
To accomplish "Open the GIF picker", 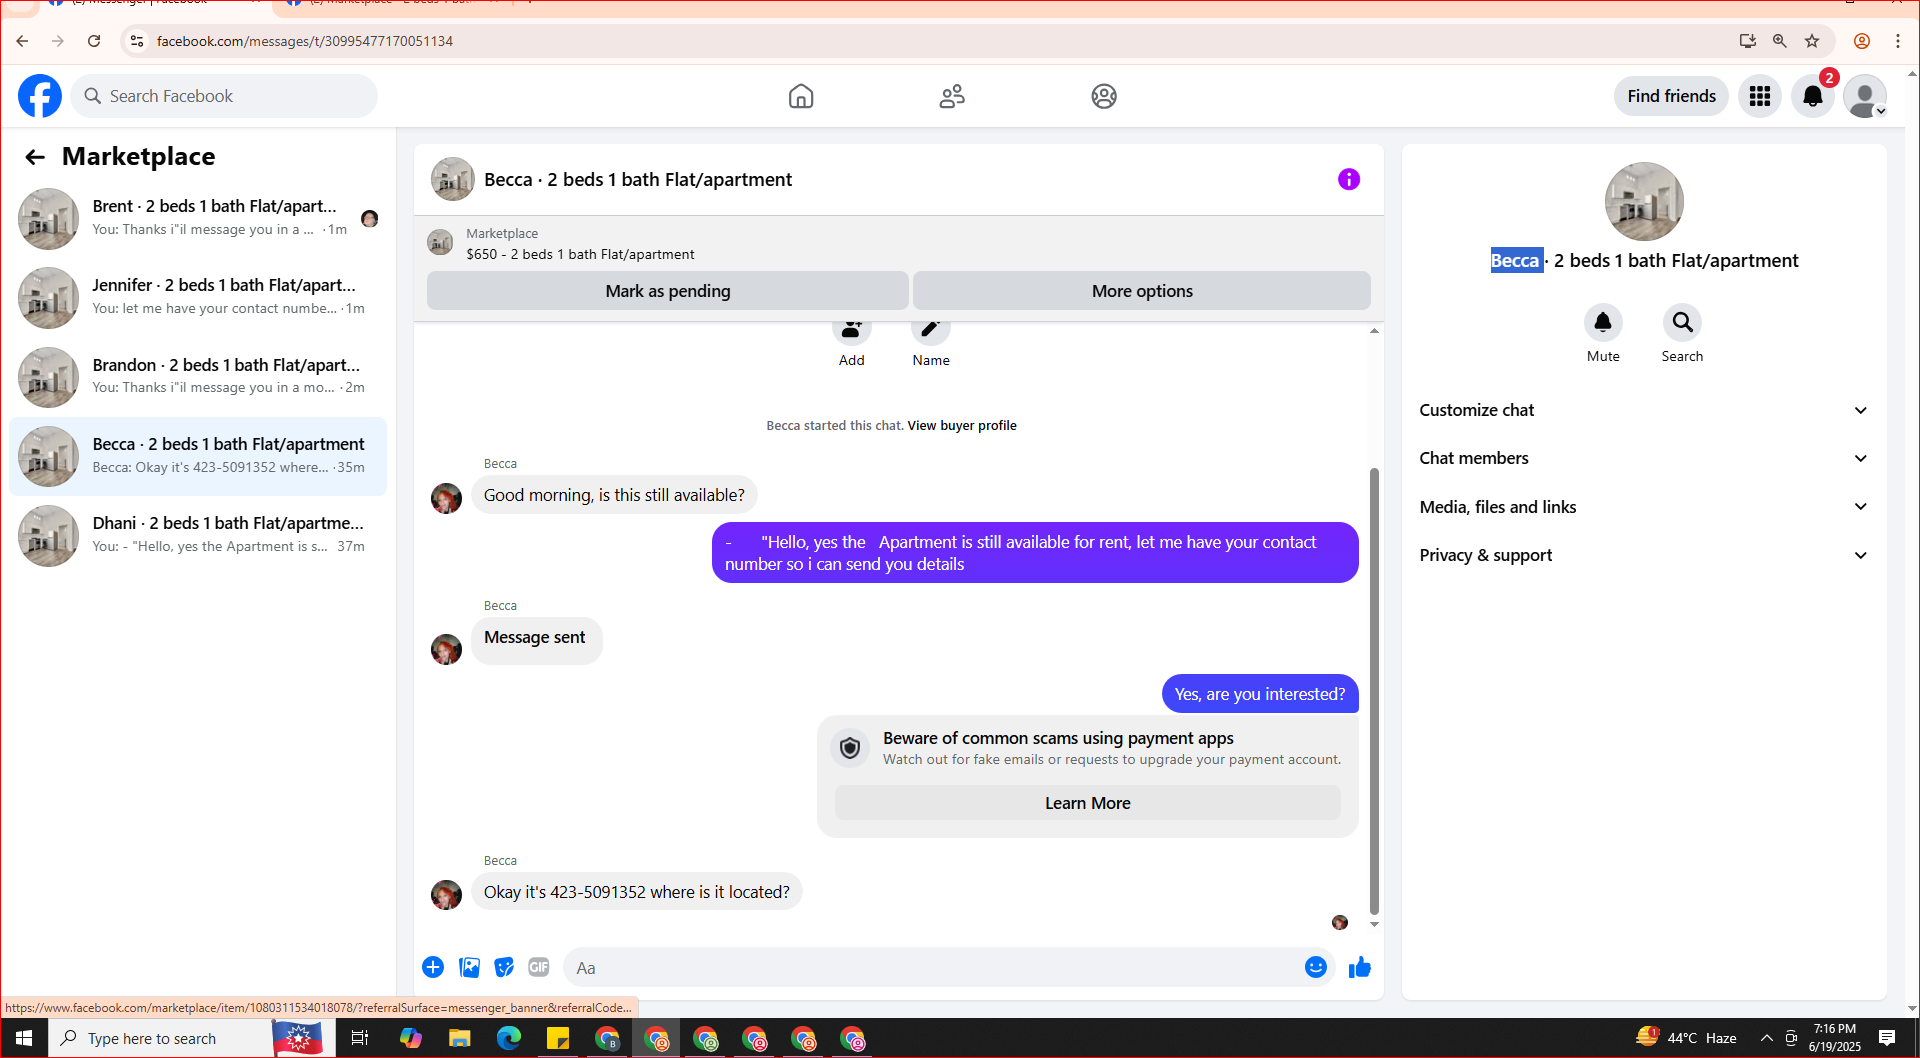I will tap(539, 967).
